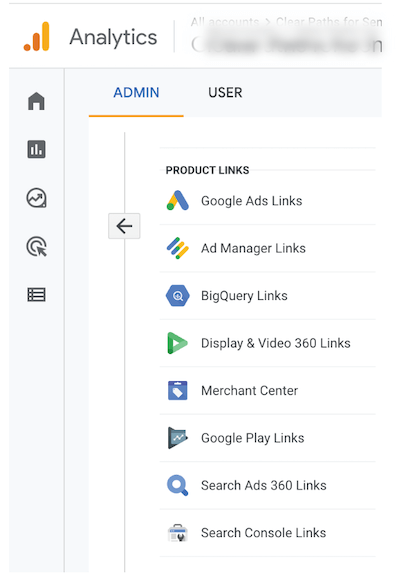Viewport: 400px width, 573px height.
Task: Switch to the USER tab
Action: (x=225, y=93)
